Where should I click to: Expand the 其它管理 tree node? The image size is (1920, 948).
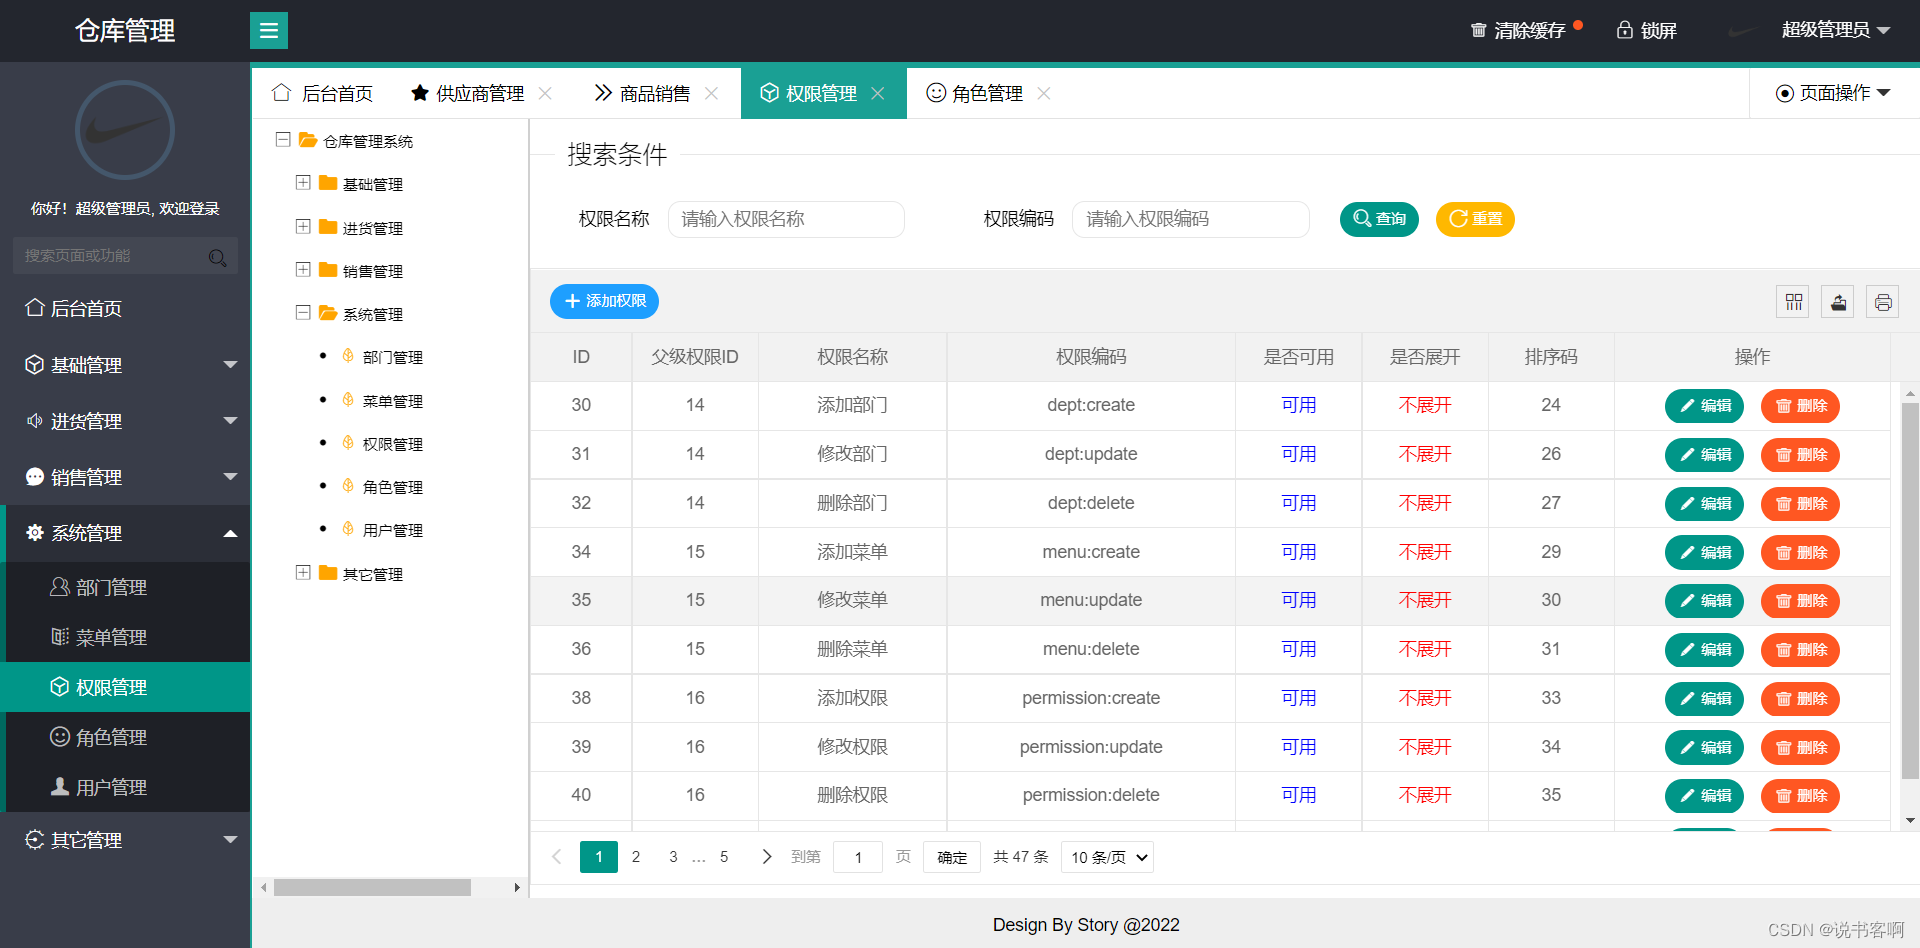(303, 573)
